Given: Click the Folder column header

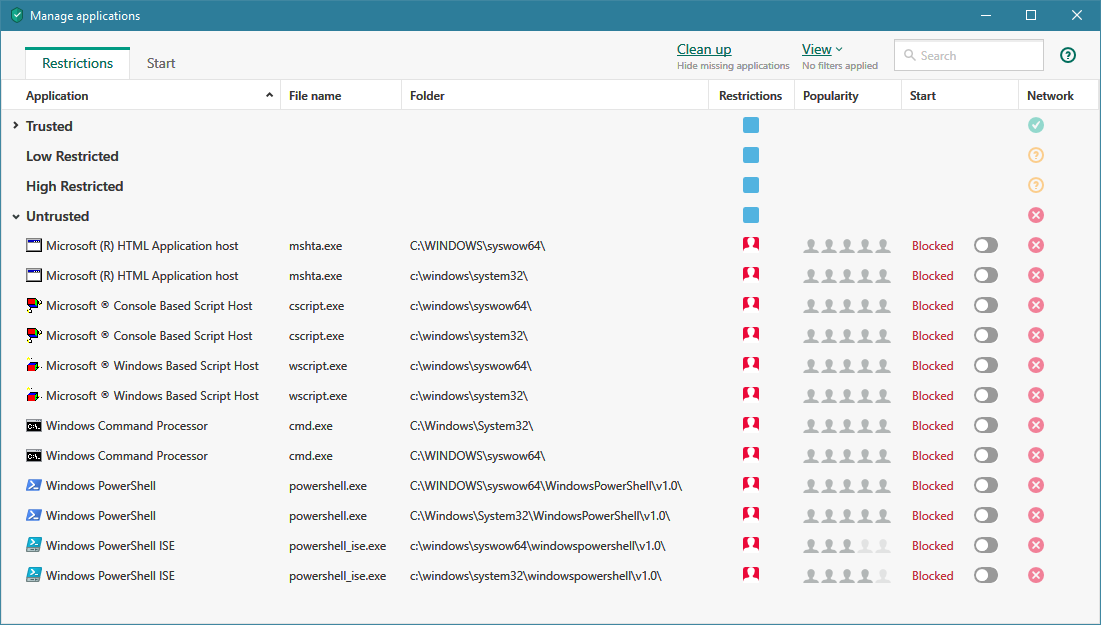Looking at the screenshot, I should tap(427, 96).
